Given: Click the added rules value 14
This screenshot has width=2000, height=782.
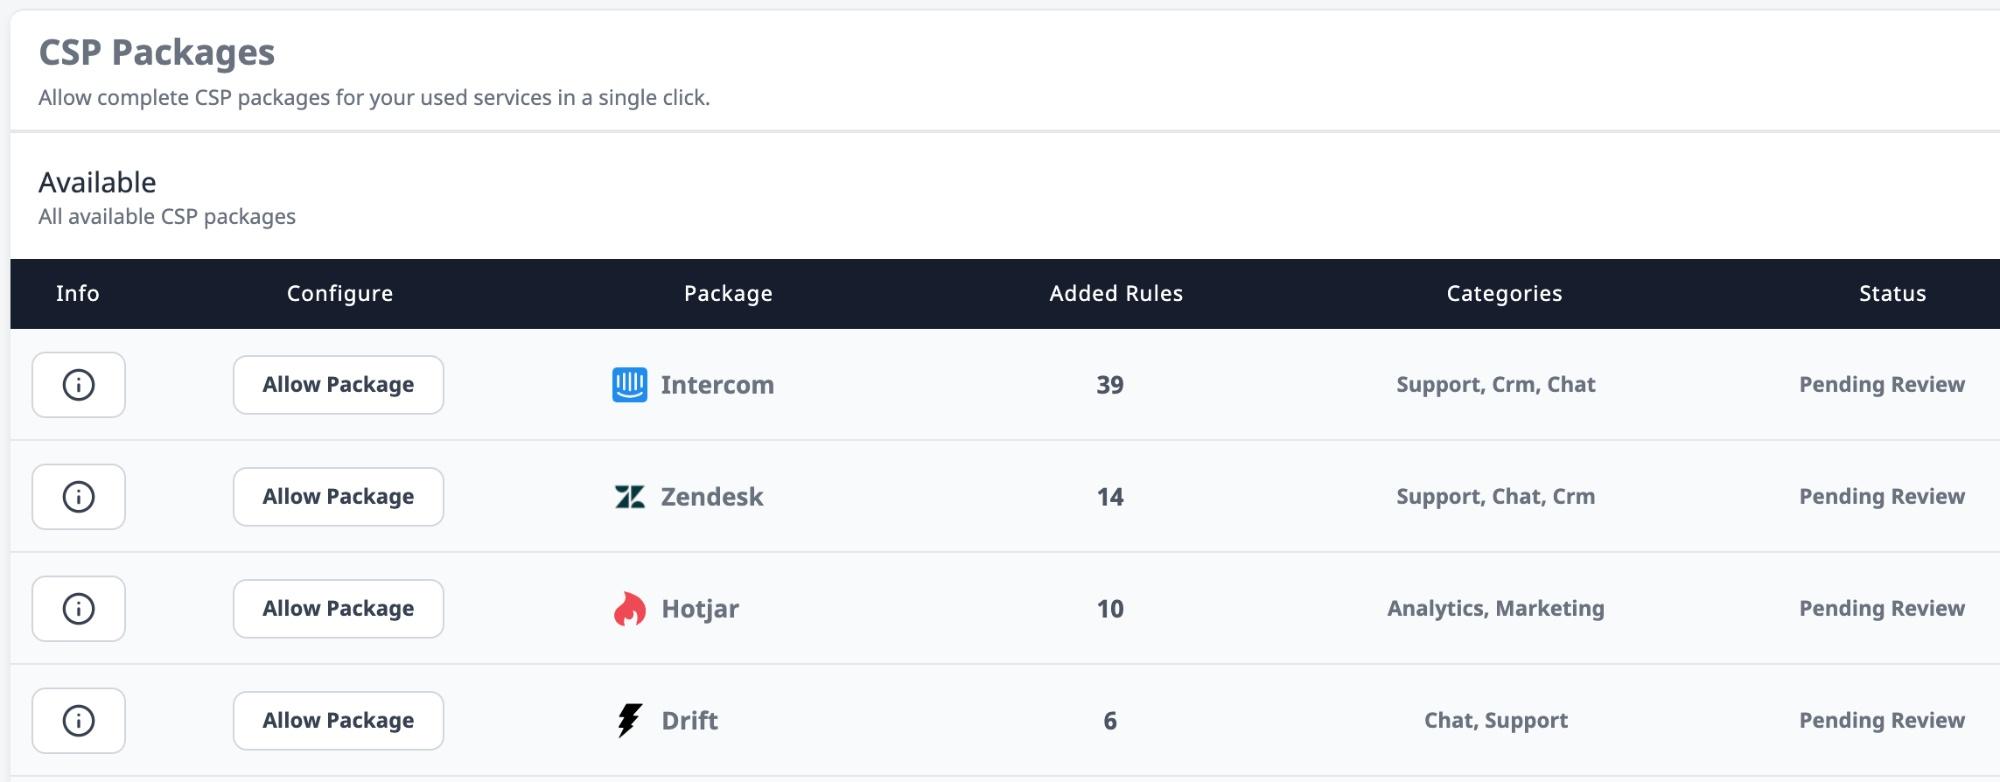Looking at the screenshot, I should (x=1110, y=497).
